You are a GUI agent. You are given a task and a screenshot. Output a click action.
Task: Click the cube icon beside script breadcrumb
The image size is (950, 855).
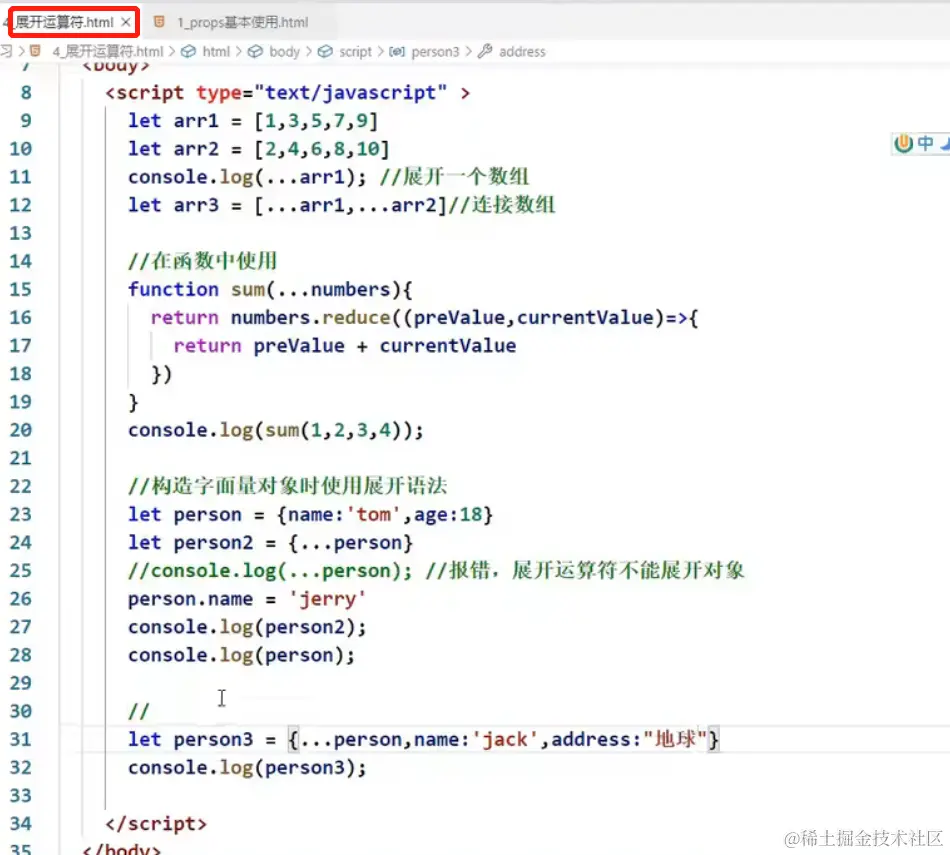point(325,52)
